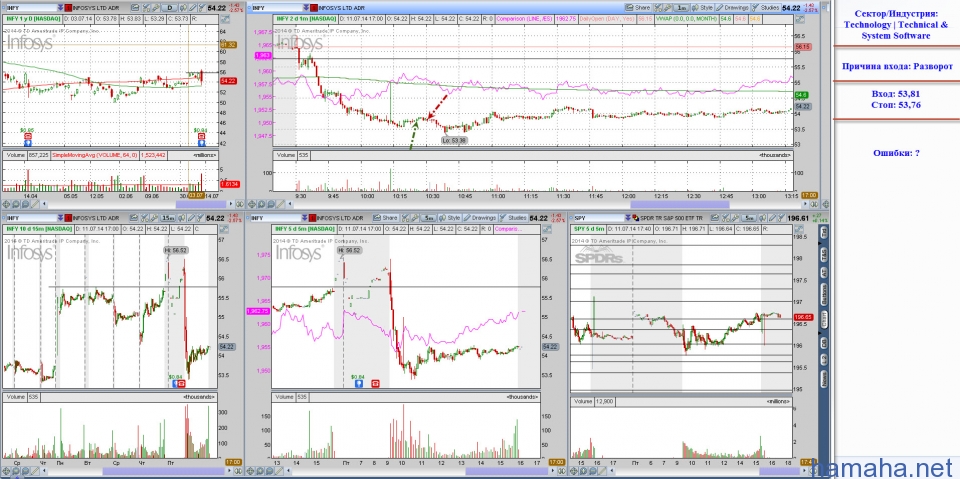Click the SPY symbol input field

(x=599, y=217)
